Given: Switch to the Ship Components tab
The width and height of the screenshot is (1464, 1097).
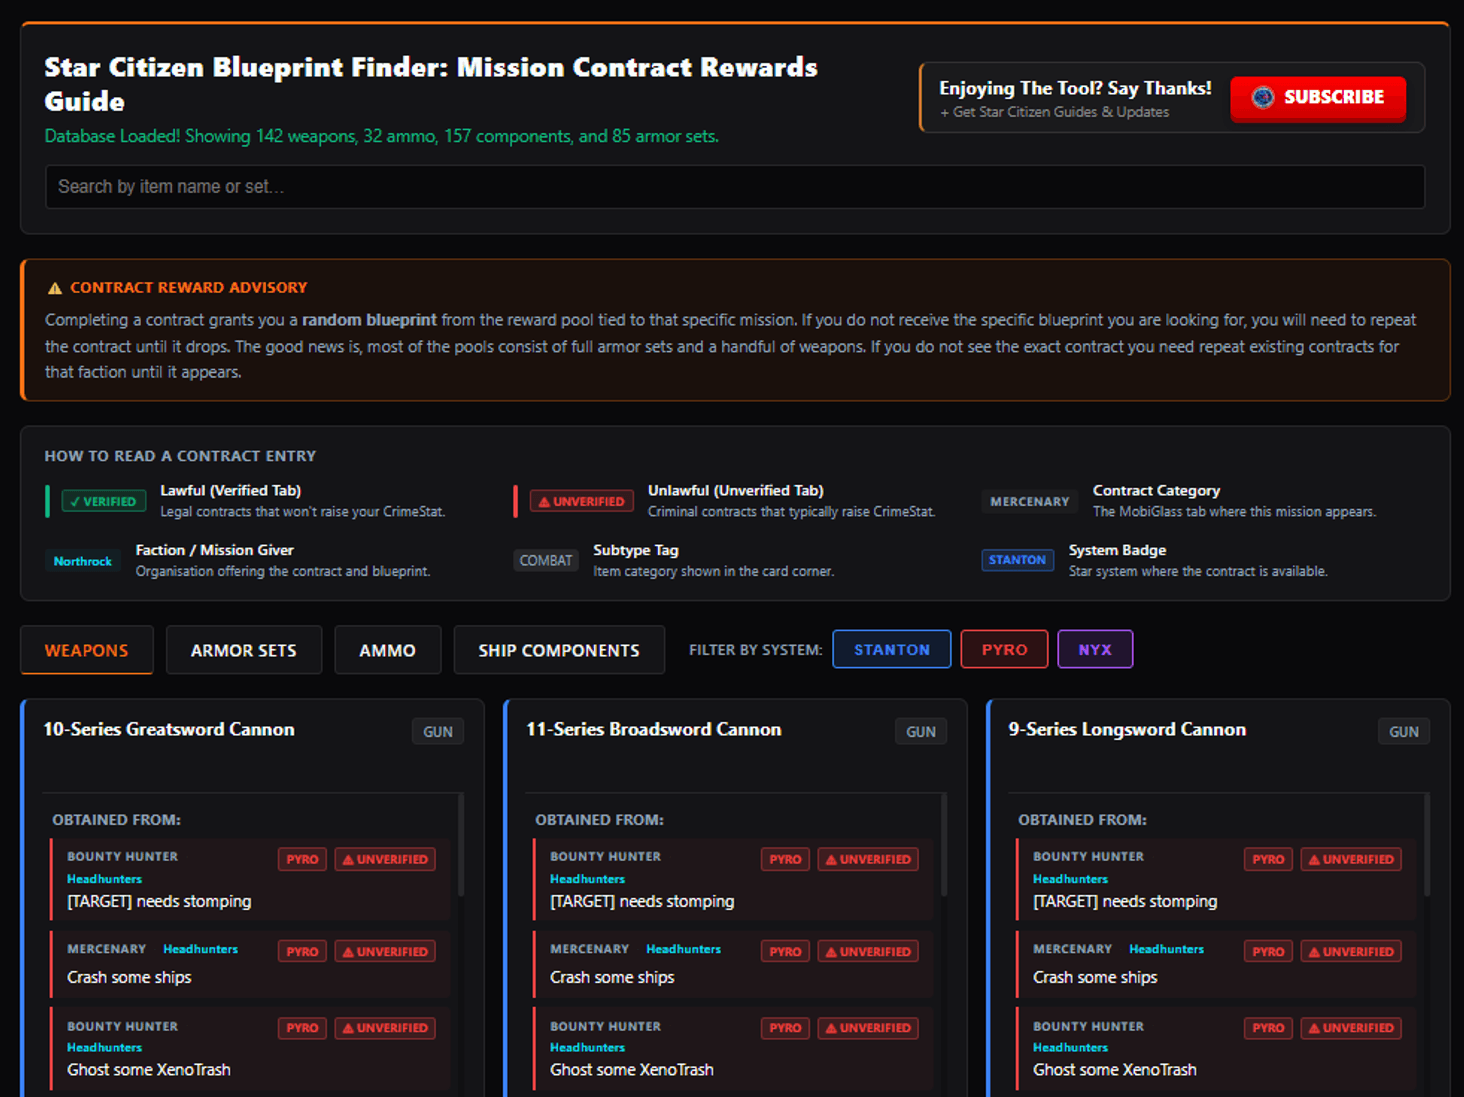Looking at the screenshot, I should (x=559, y=650).
